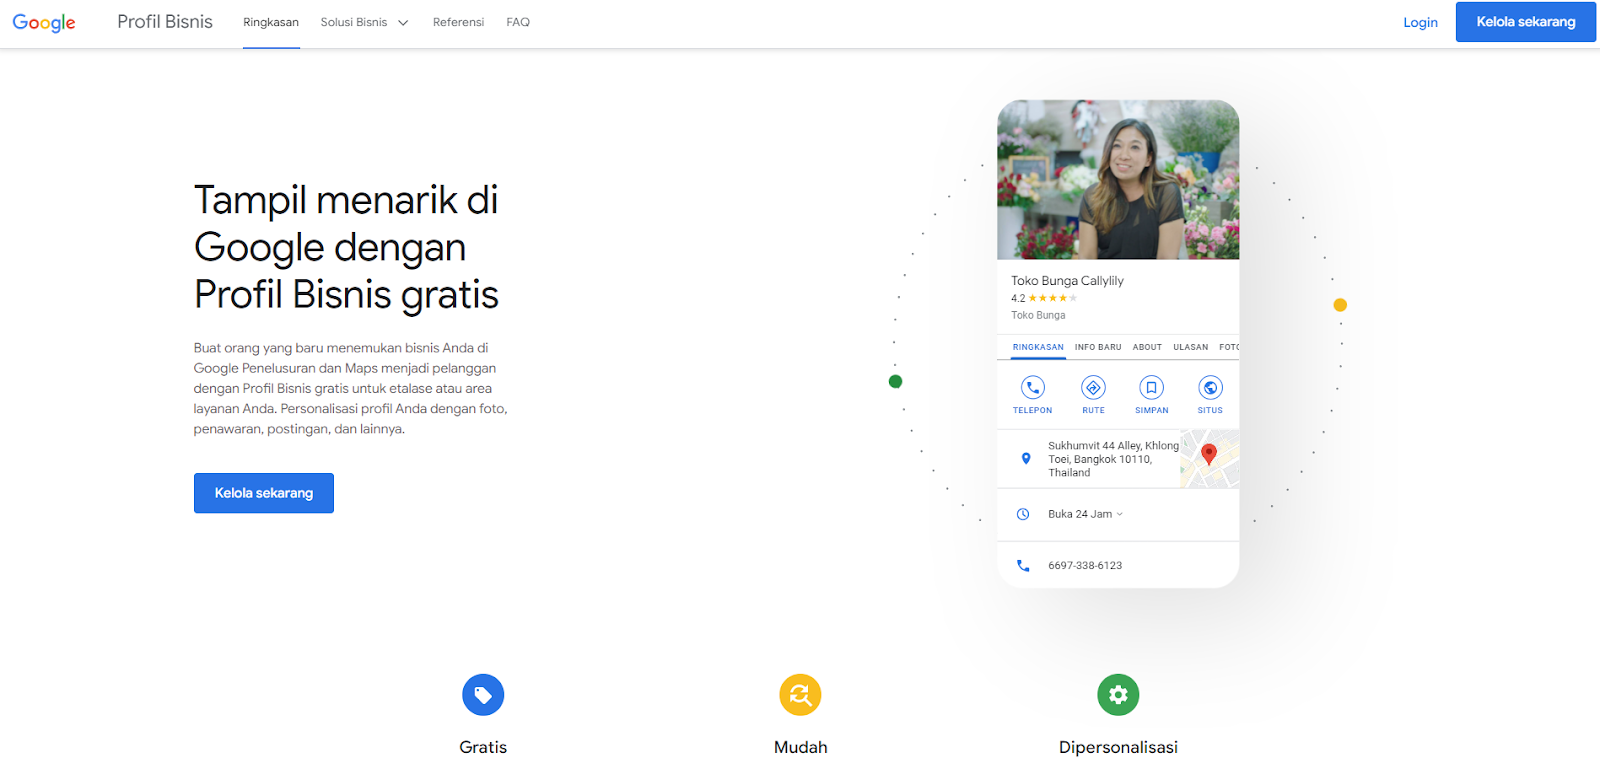This screenshot has height=758, width=1600.
Task: Click the Dipersonalisasi heading
Action: pos(1118,747)
